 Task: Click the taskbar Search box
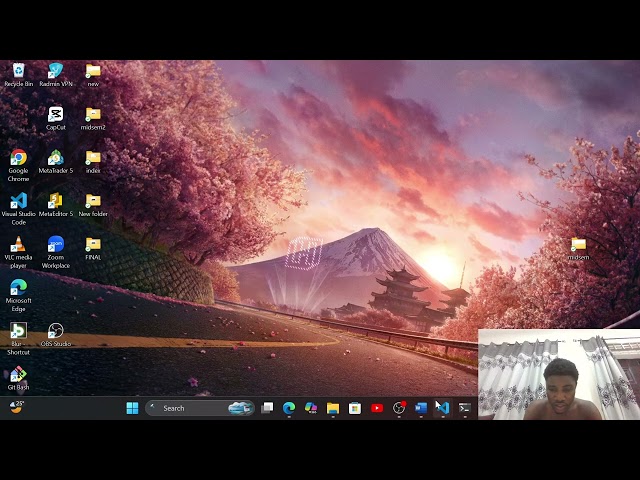pos(200,408)
